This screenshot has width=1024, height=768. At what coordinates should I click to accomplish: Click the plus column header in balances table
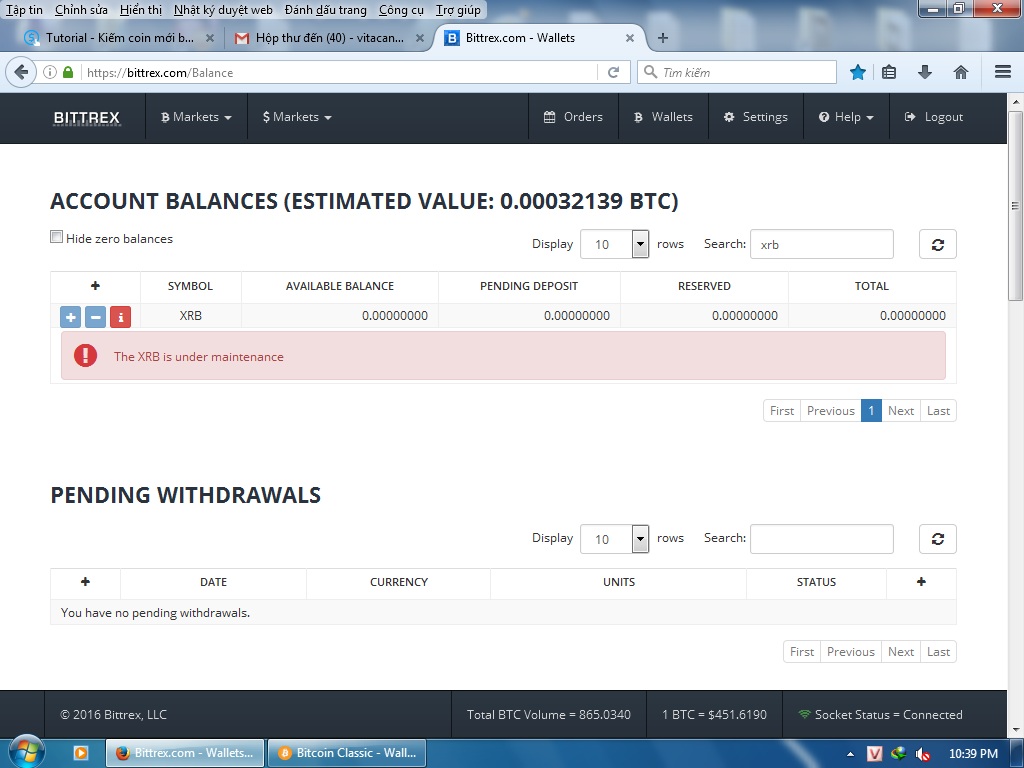point(95,286)
